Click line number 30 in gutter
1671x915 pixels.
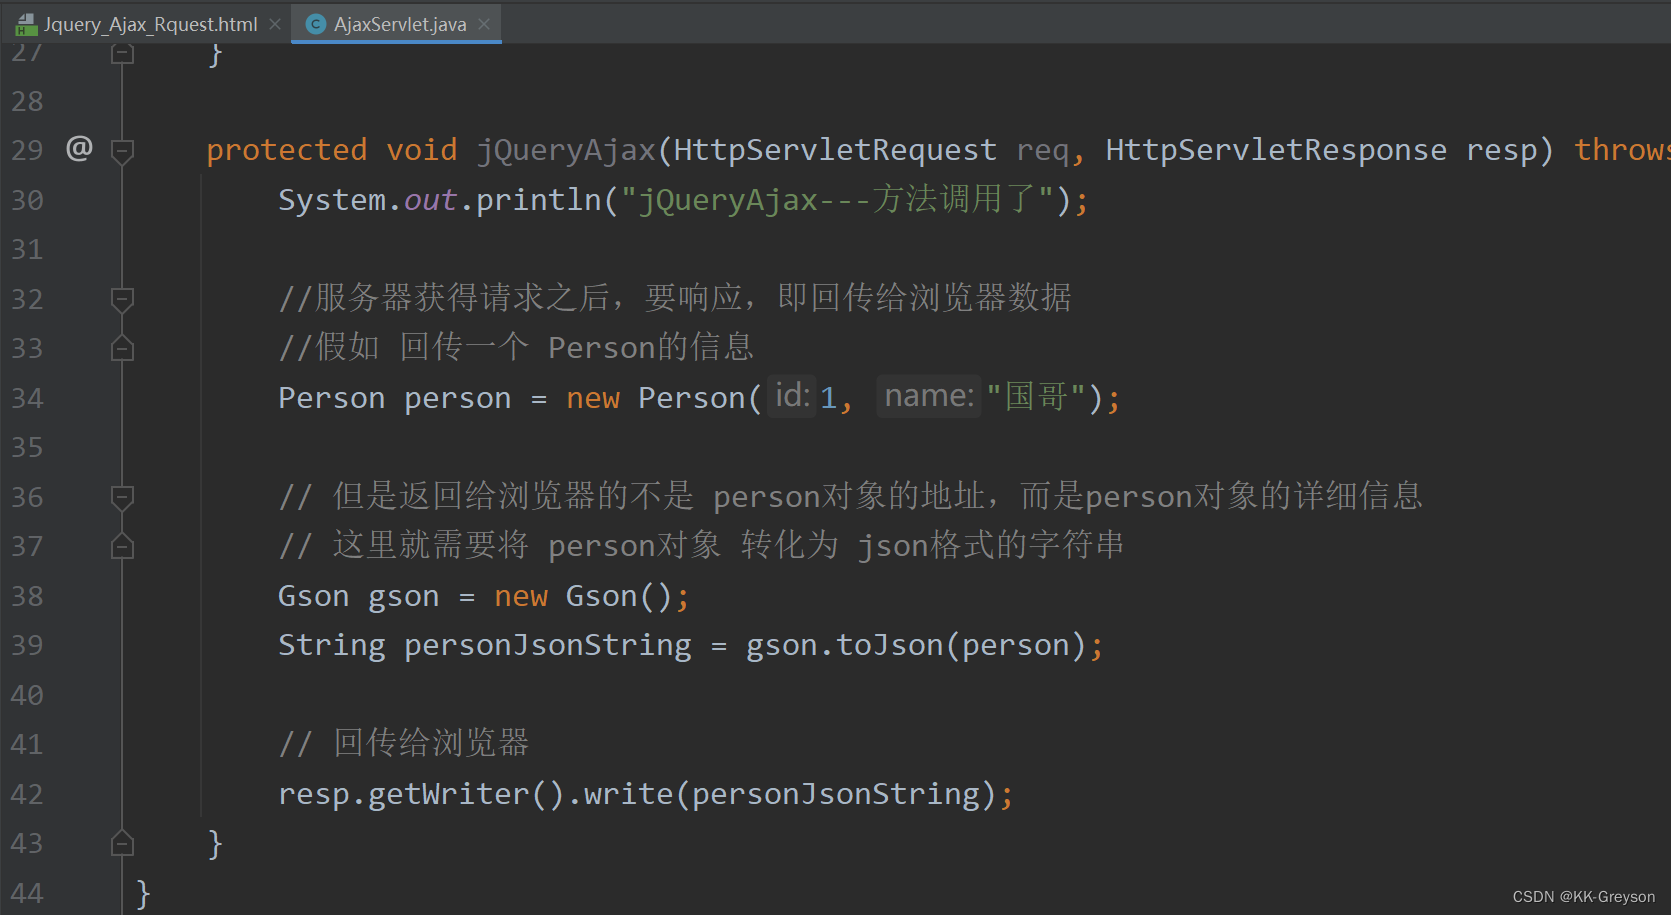tap(27, 200)
